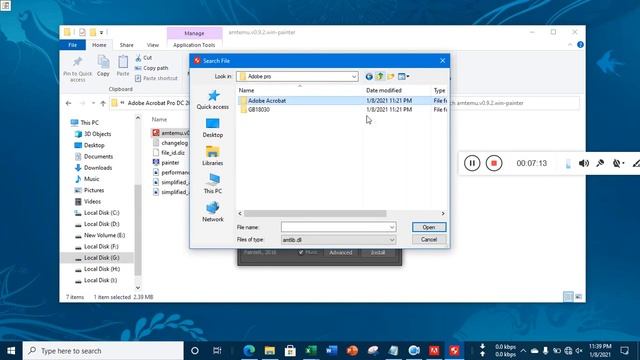Select Quick access in the places bar

point(213,100)
